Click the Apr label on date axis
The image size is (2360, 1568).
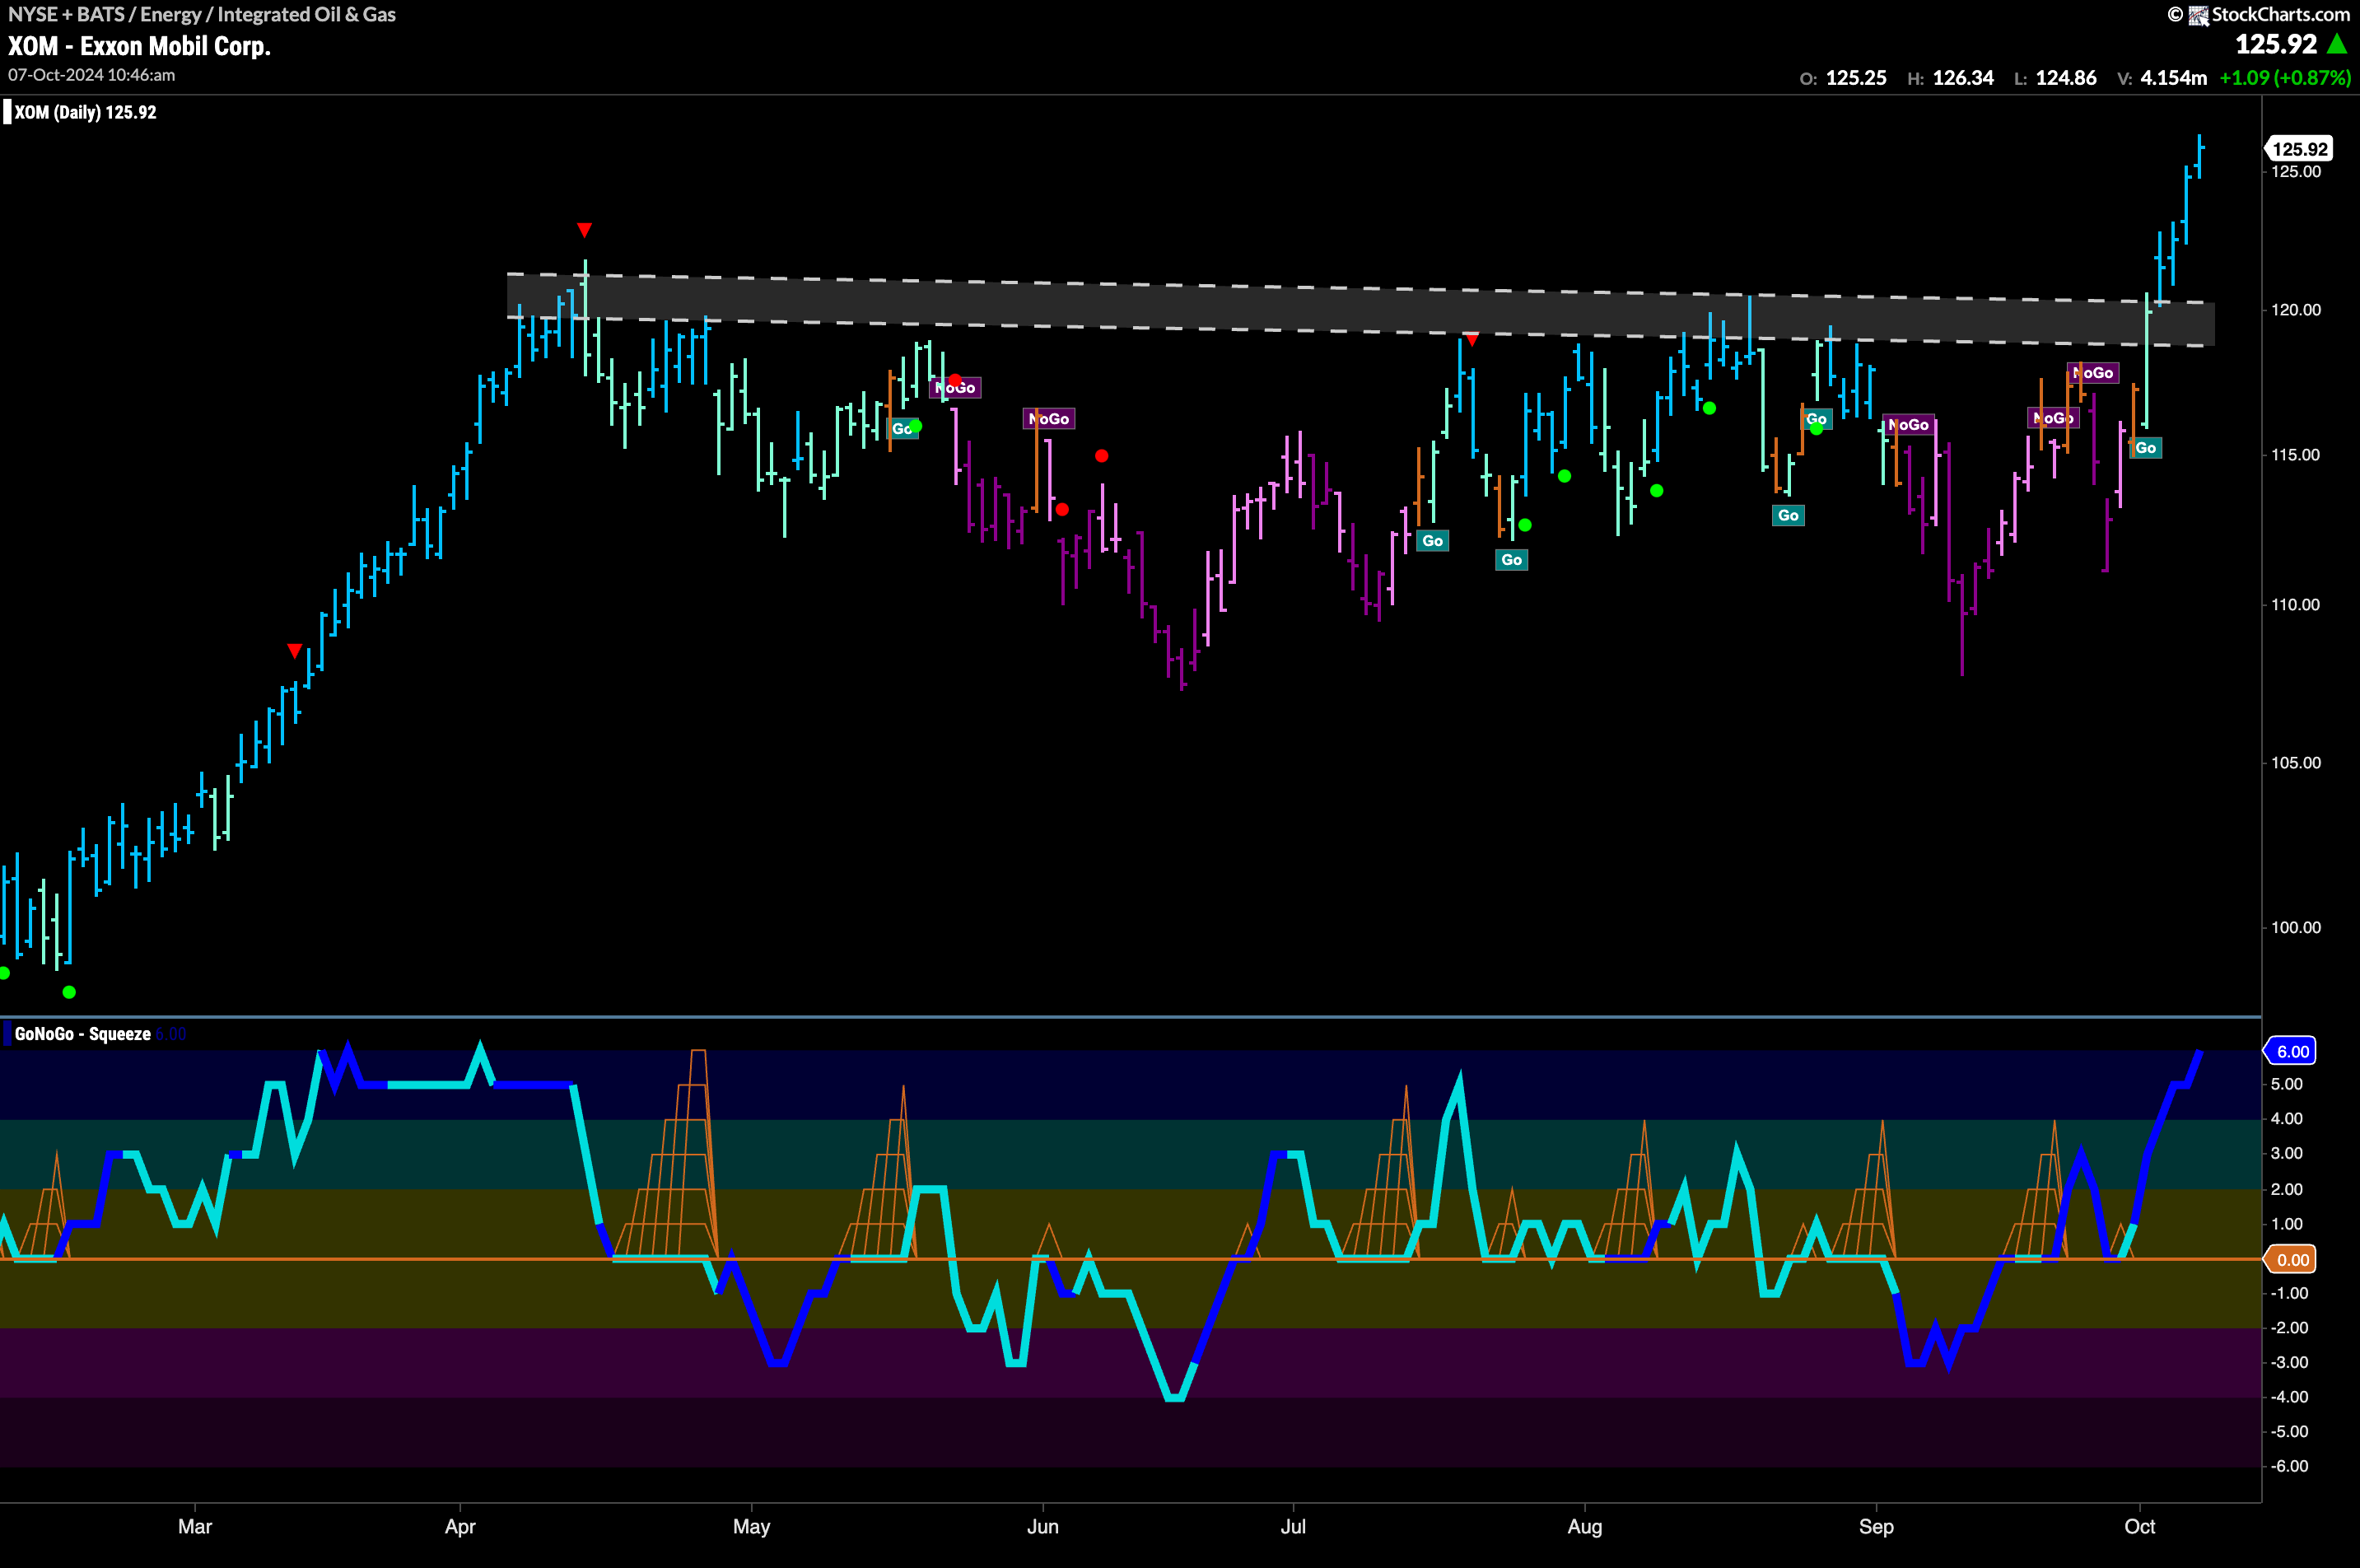coord(460,1527)
